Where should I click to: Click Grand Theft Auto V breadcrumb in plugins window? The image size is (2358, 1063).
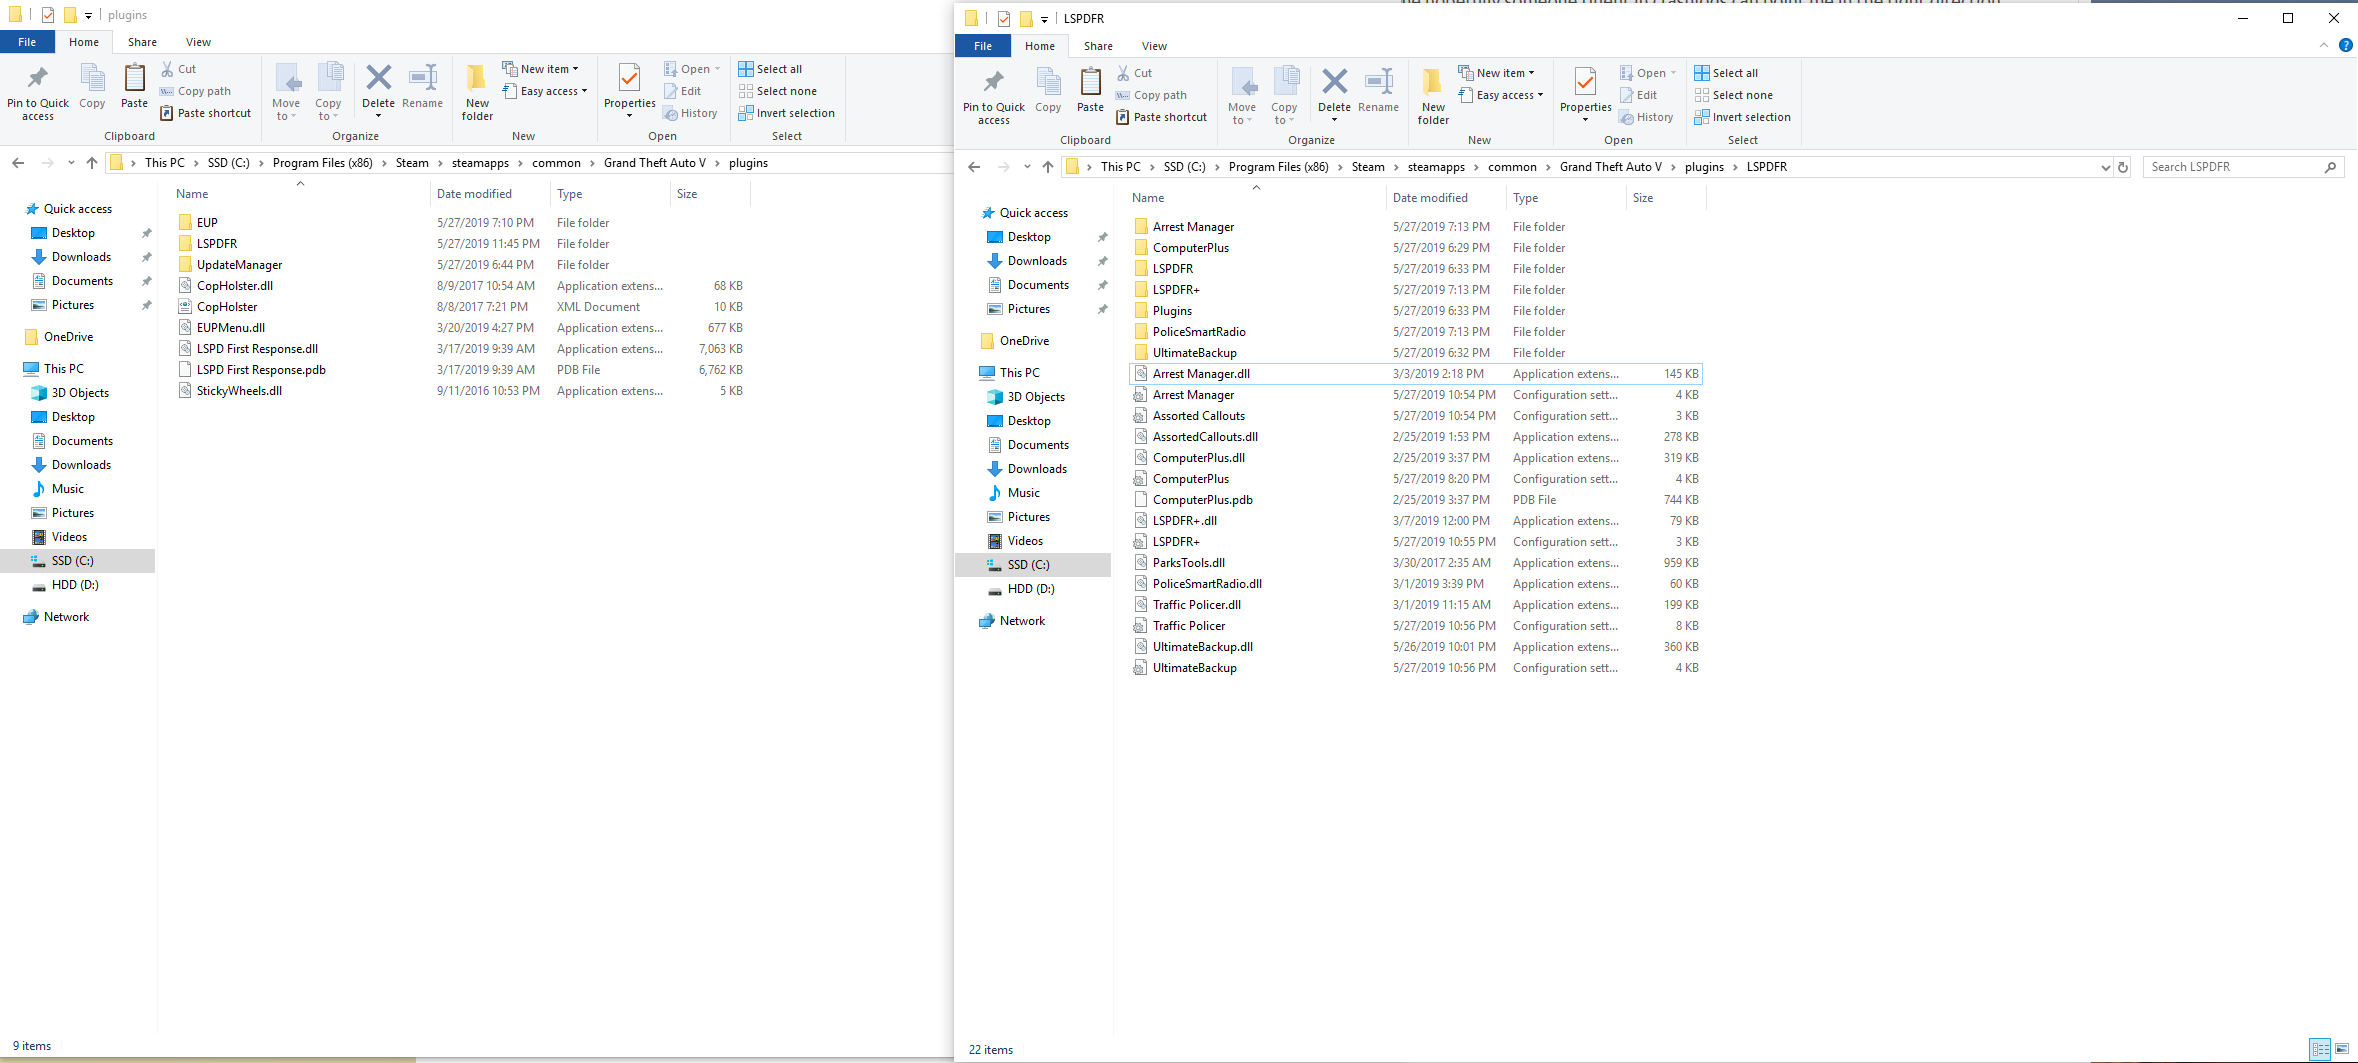pos(654,163)
